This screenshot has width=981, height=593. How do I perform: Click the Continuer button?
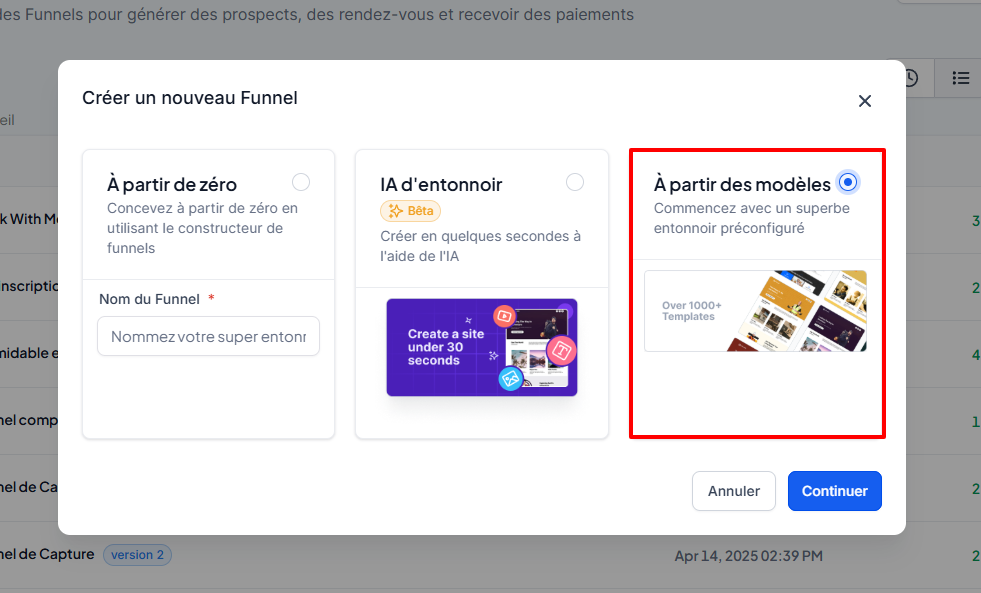coord(834,491)
